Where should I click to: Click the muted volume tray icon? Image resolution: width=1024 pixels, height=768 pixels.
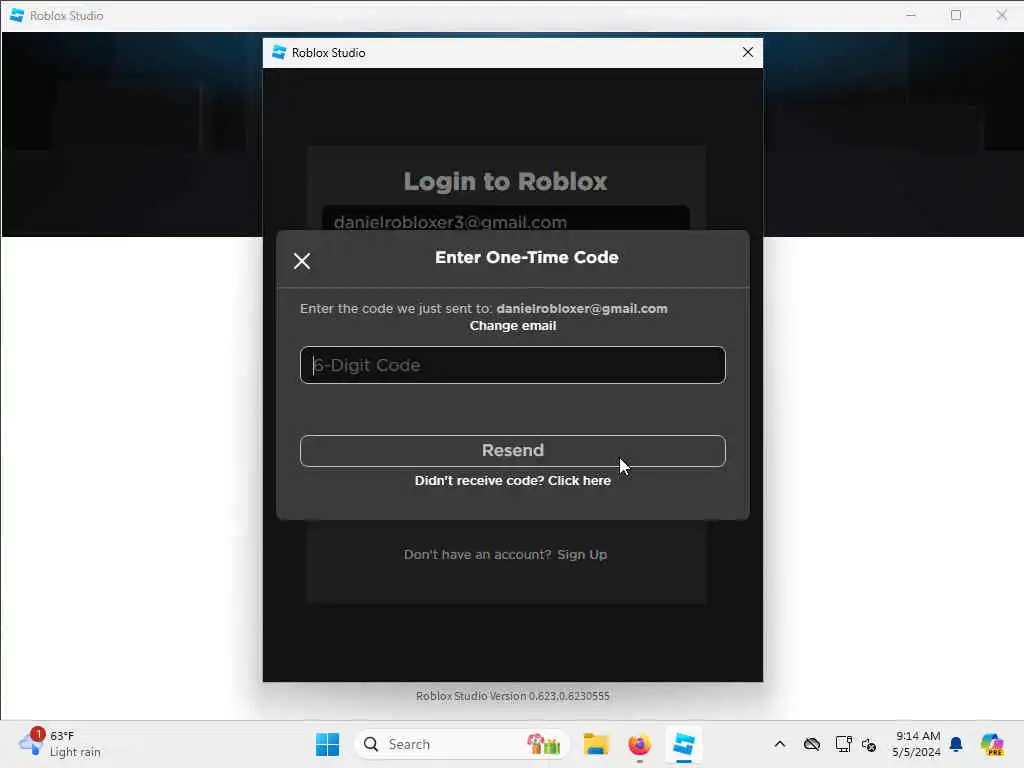click(x=869, y=745)
